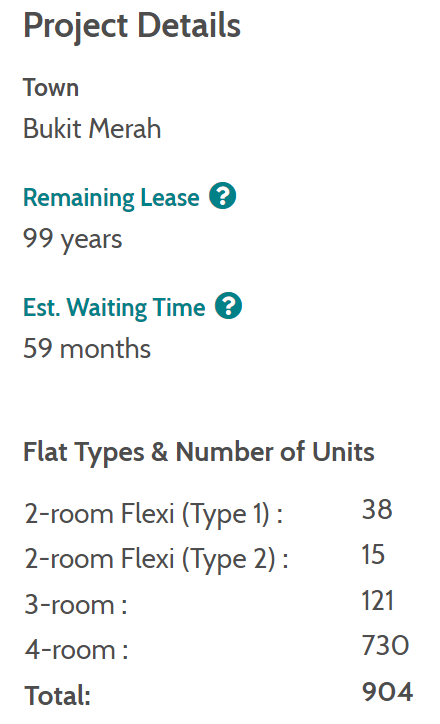Click the 121 units count

click(377, 601)
